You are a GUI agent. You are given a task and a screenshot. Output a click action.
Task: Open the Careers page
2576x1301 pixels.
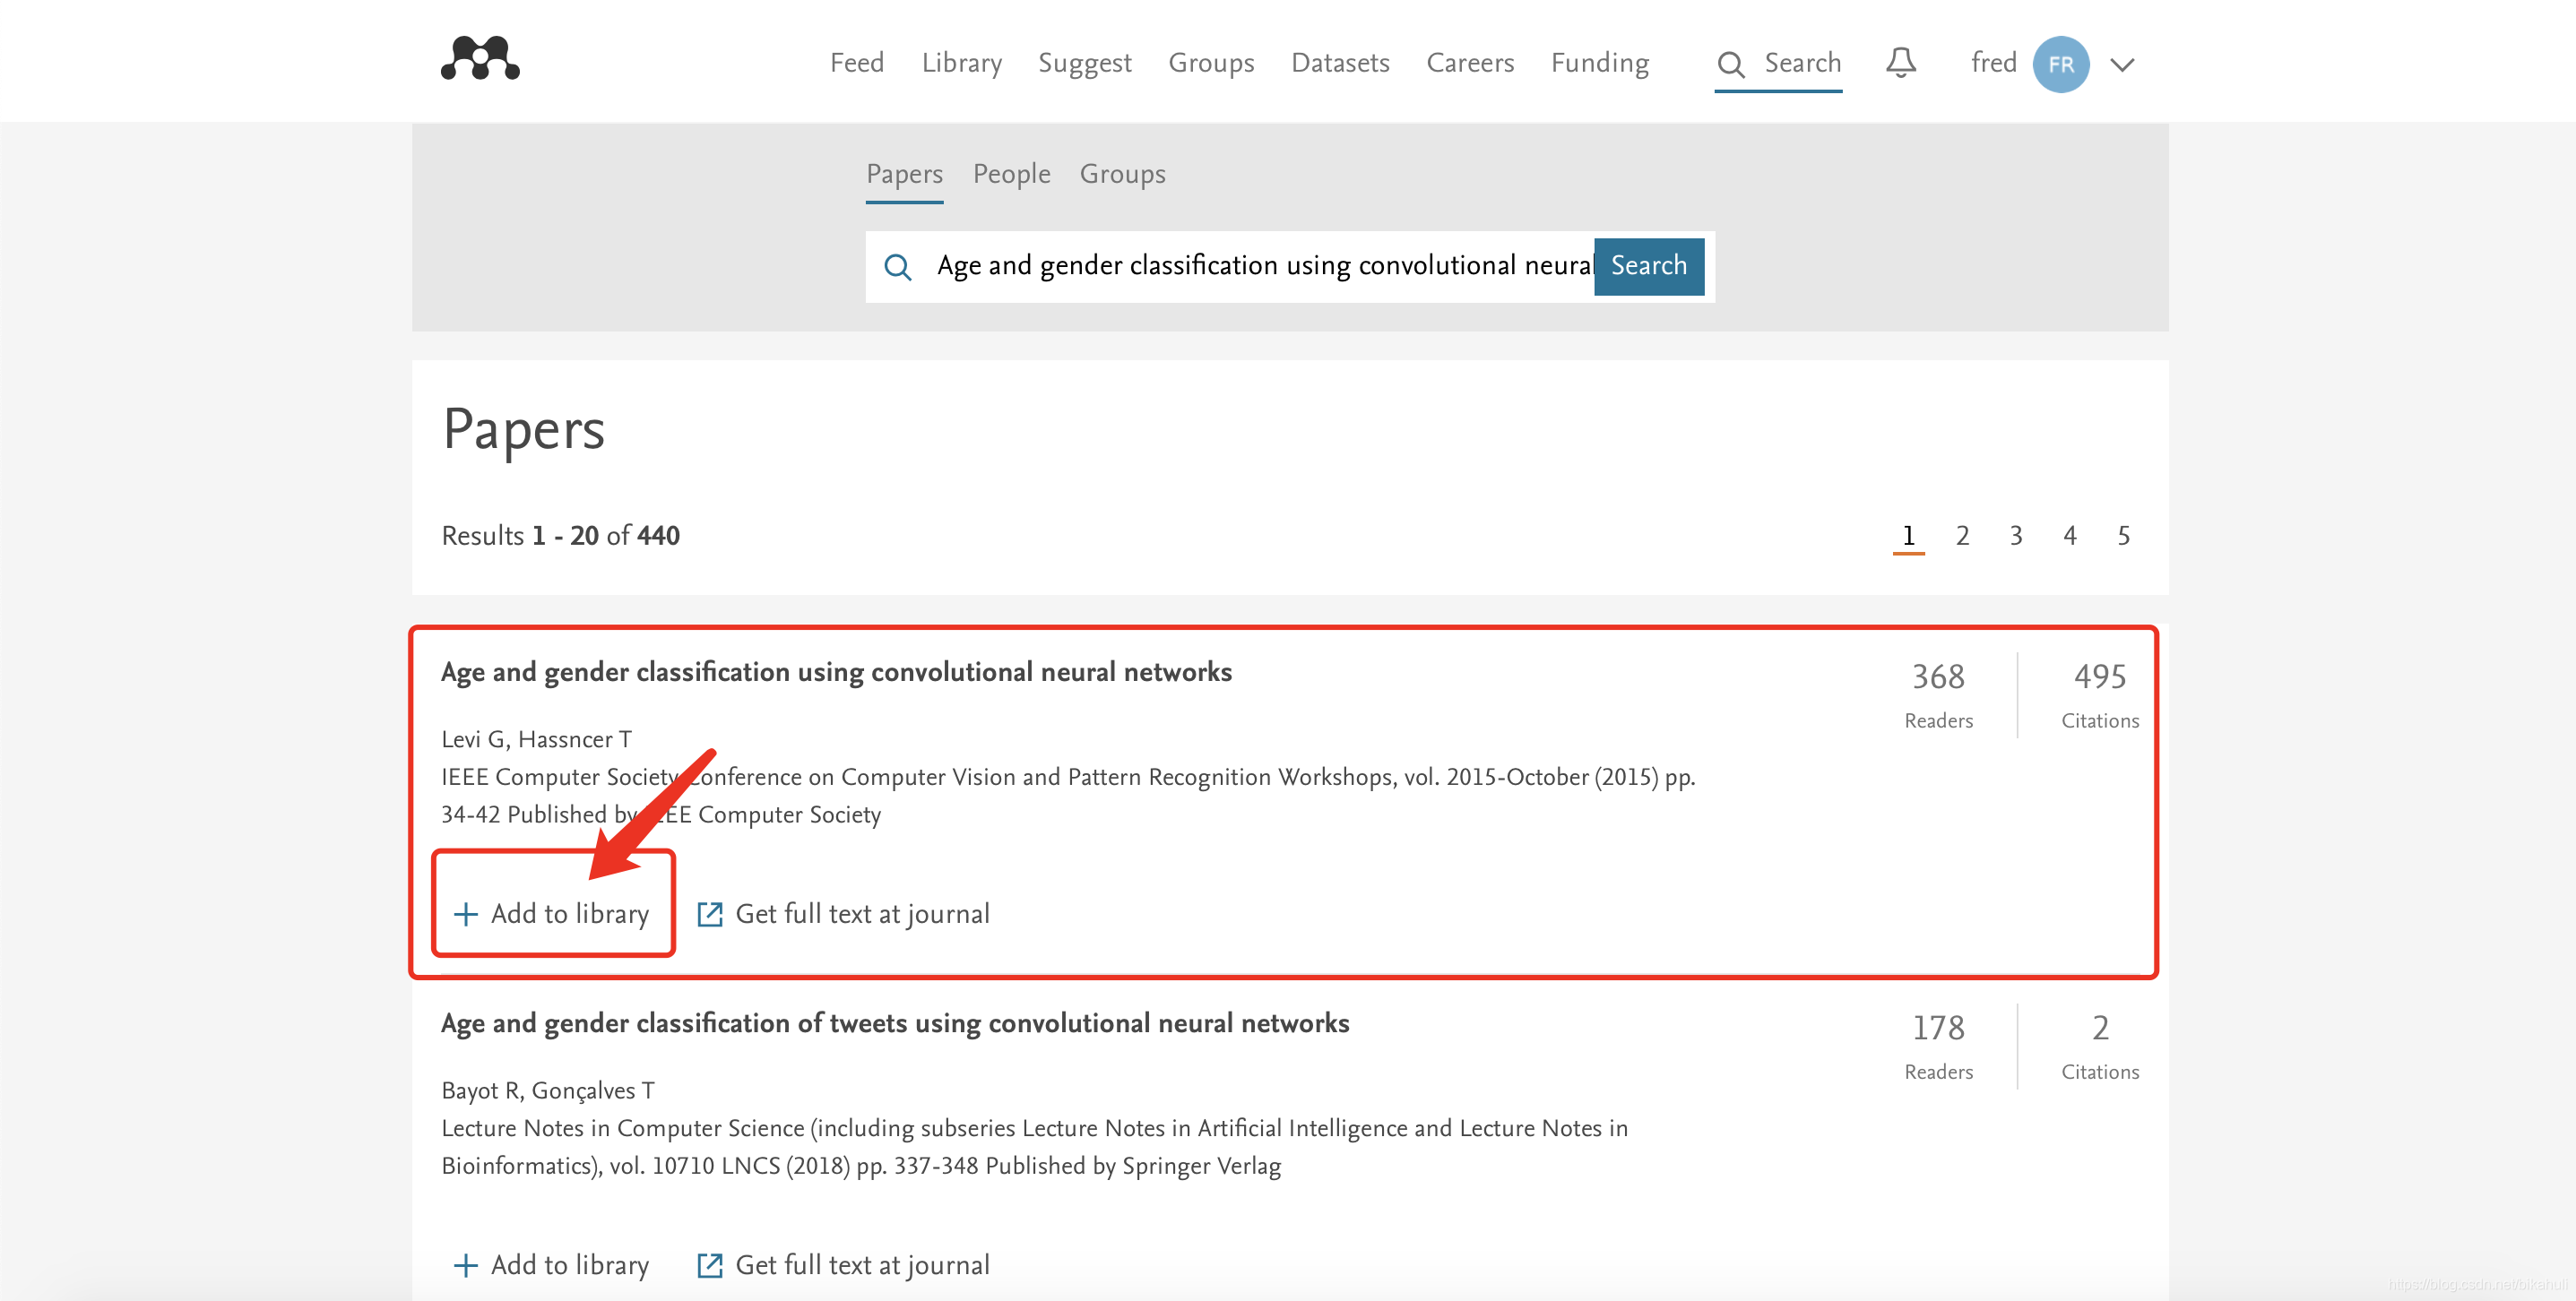click(1470, 63)
